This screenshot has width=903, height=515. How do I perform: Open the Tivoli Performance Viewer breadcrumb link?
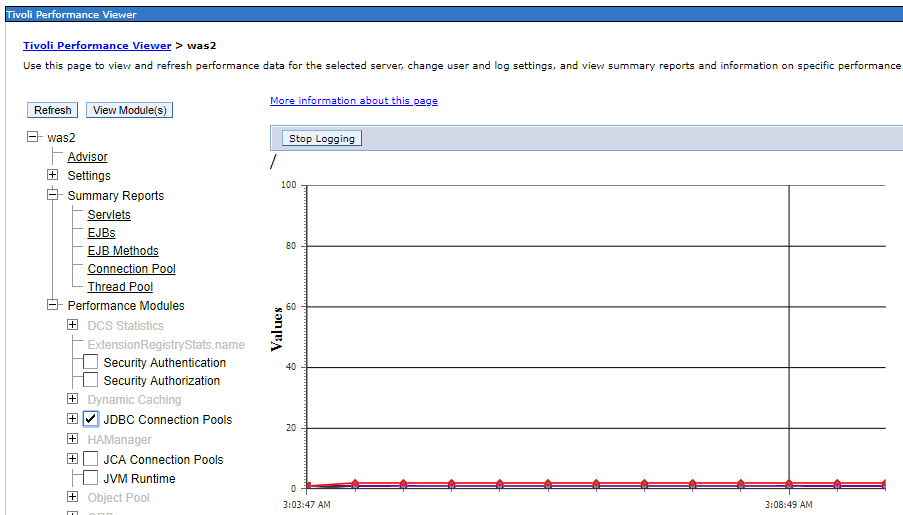(x=97, y=46)
